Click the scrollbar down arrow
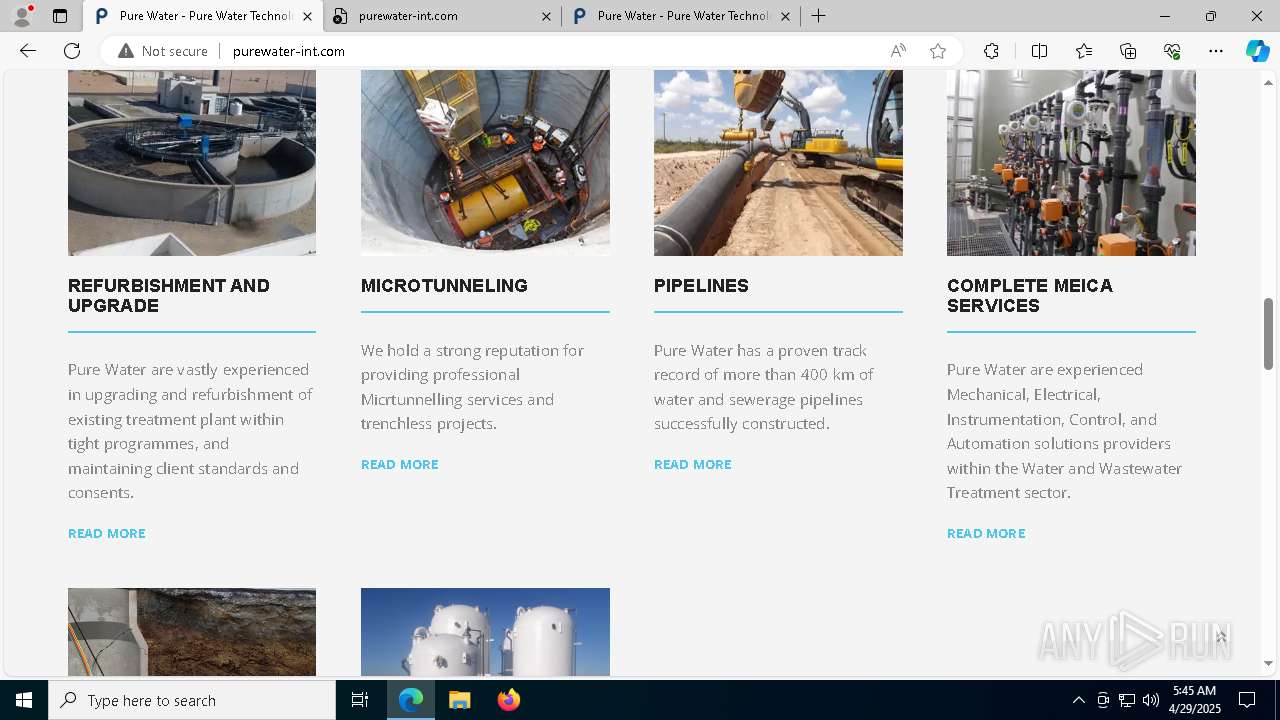The image size is (1280, 720). click(x=1268, y=663)
